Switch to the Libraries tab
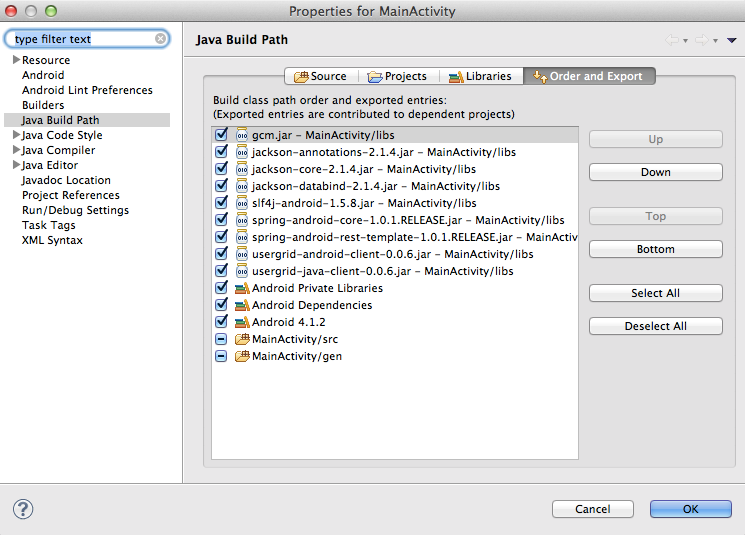 click(x=480, y=76)
